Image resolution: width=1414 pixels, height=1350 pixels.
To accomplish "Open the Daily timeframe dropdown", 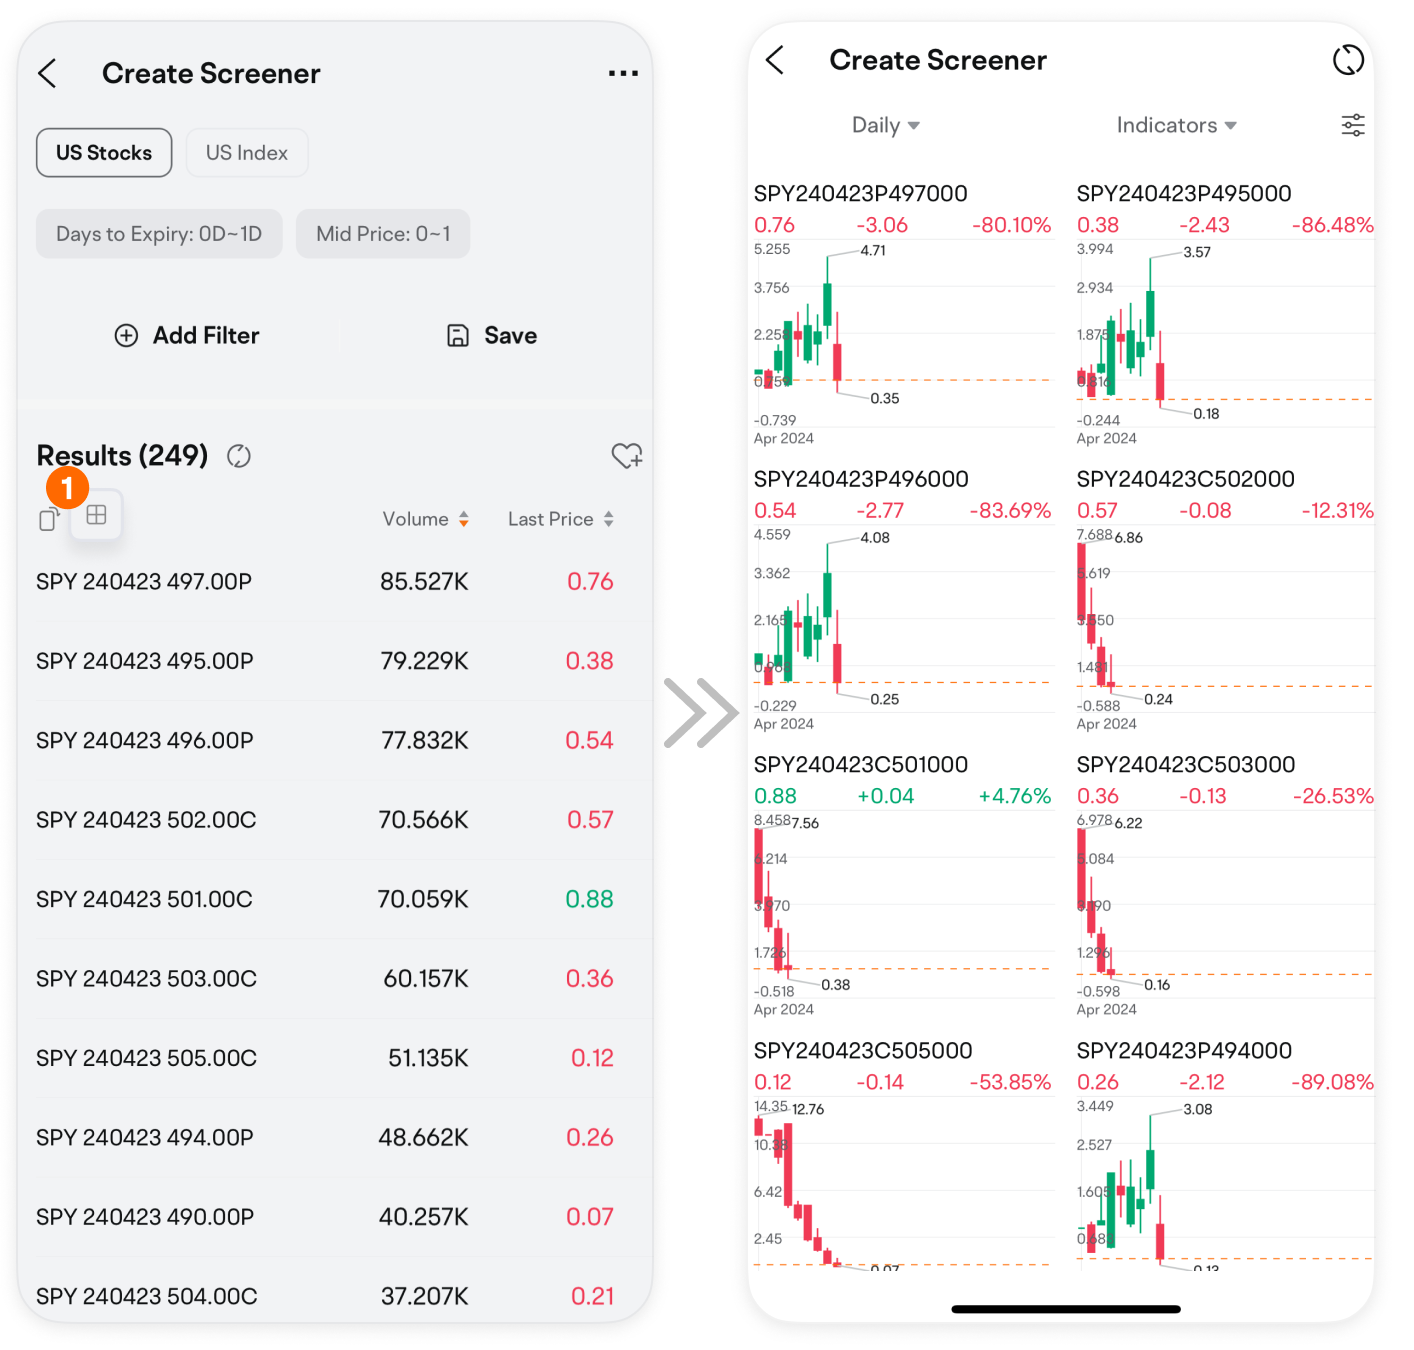I will click(885, 125).
